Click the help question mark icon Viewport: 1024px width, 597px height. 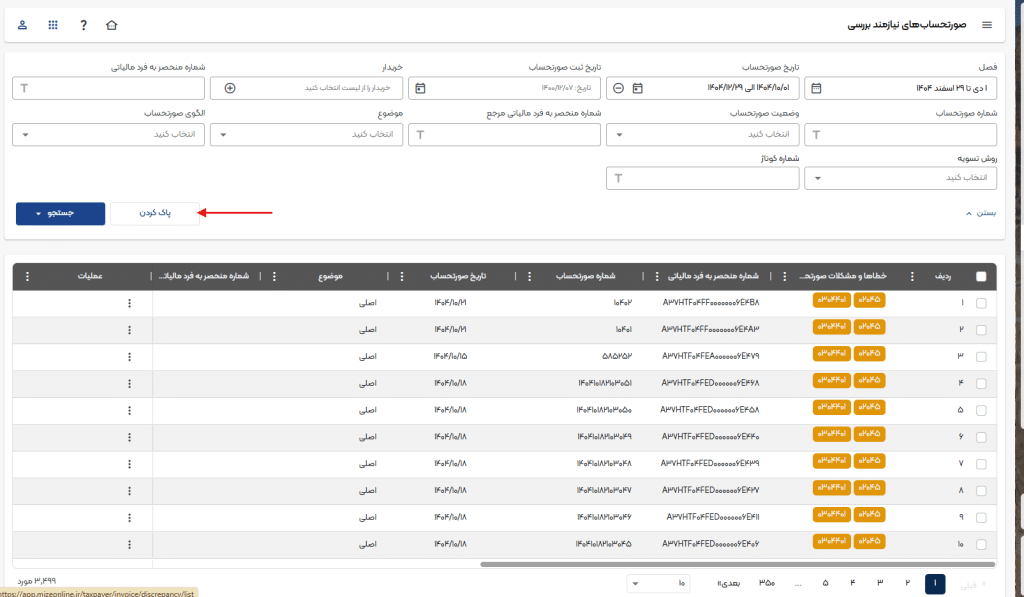[83, 25]
